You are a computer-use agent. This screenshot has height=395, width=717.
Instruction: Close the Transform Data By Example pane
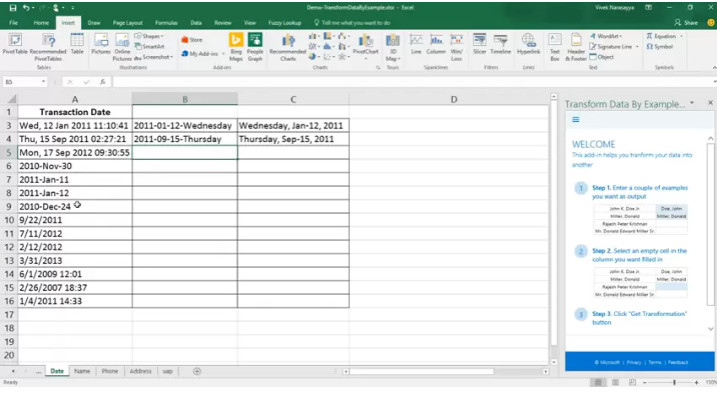(x=710, y=103)
